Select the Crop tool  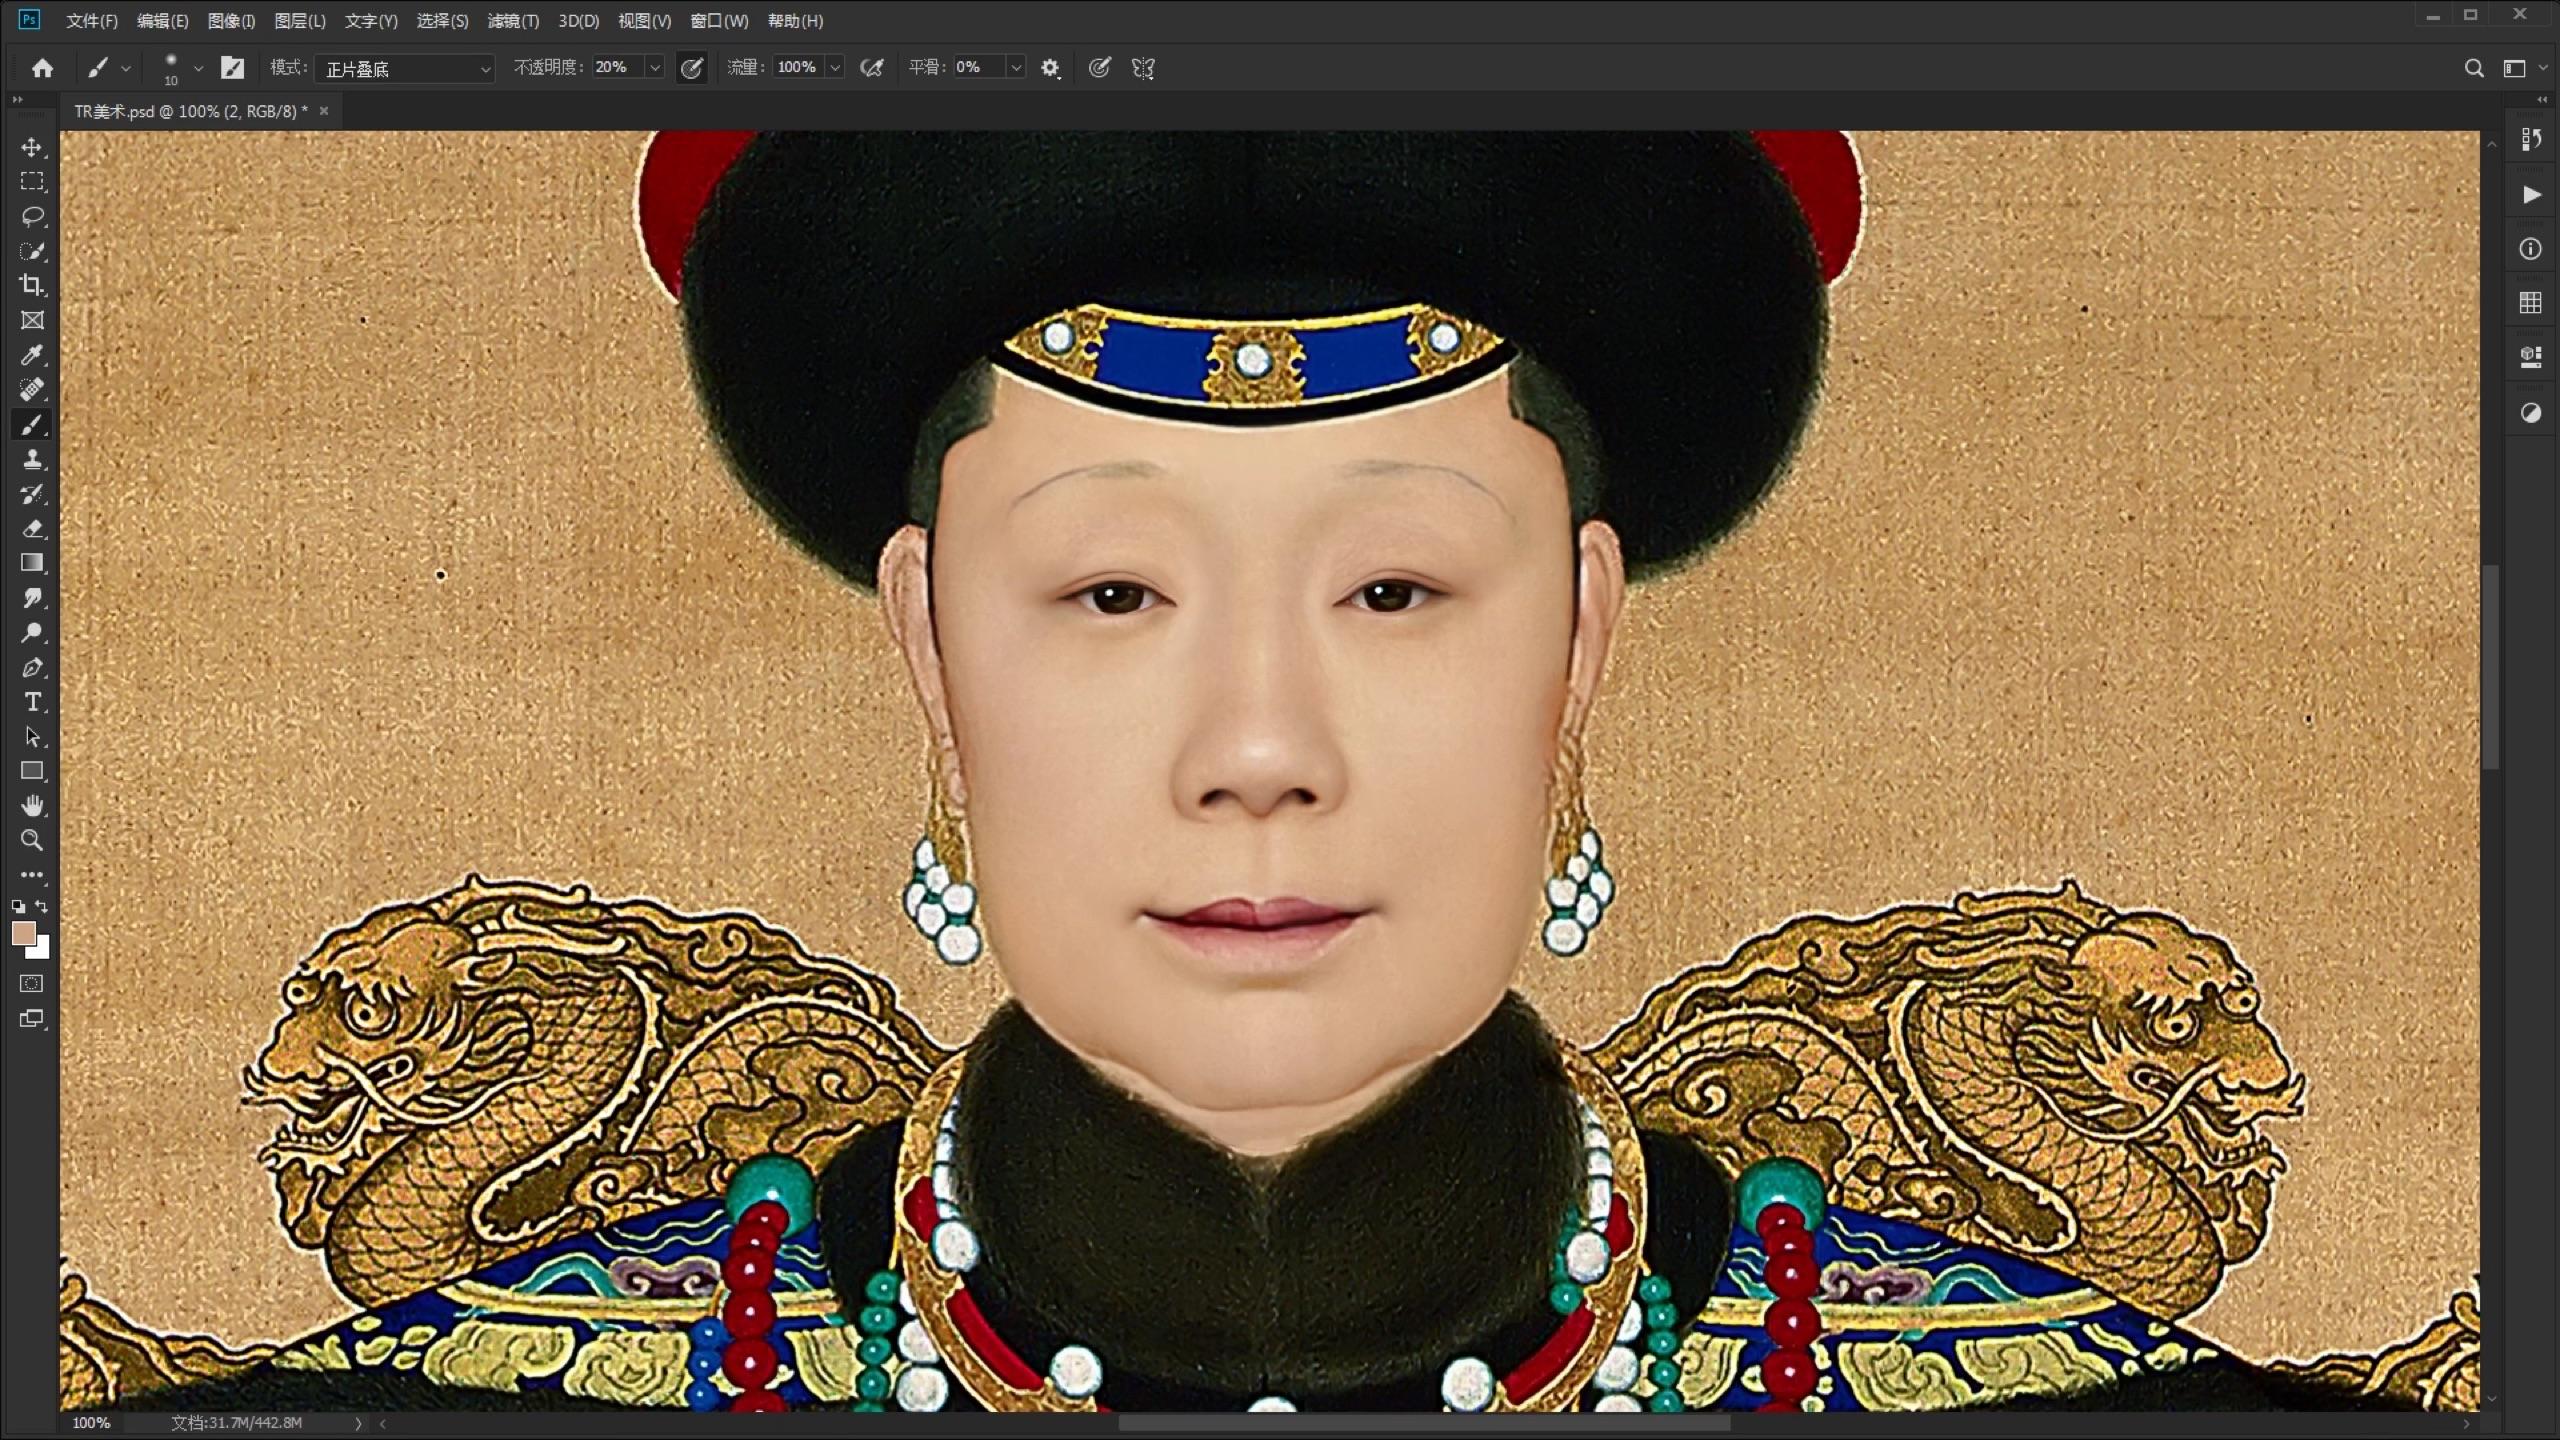(32, 285)
